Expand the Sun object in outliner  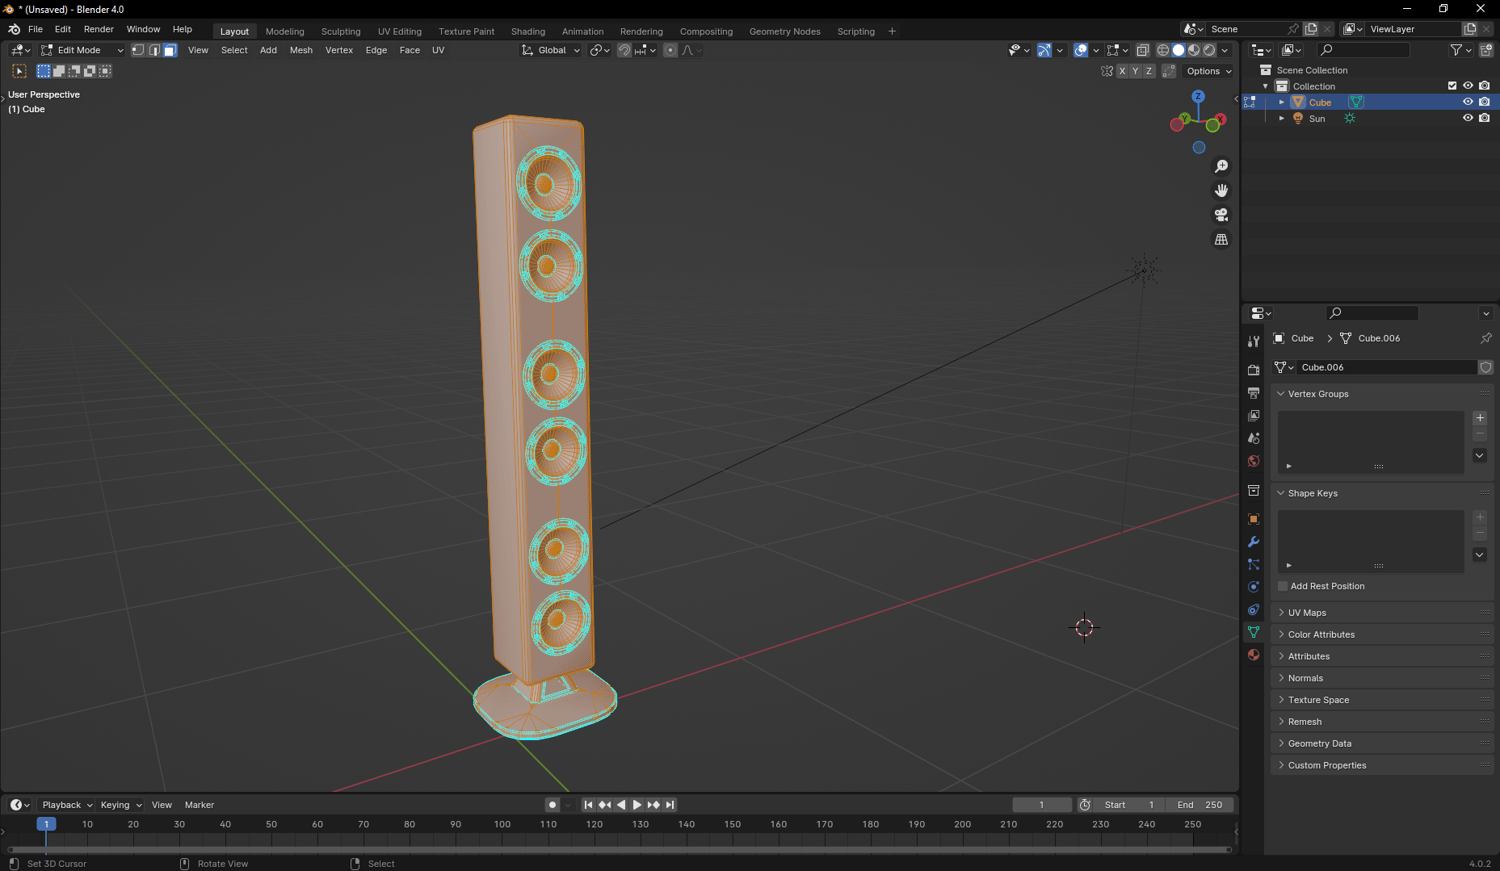[x=1282, y=118]
